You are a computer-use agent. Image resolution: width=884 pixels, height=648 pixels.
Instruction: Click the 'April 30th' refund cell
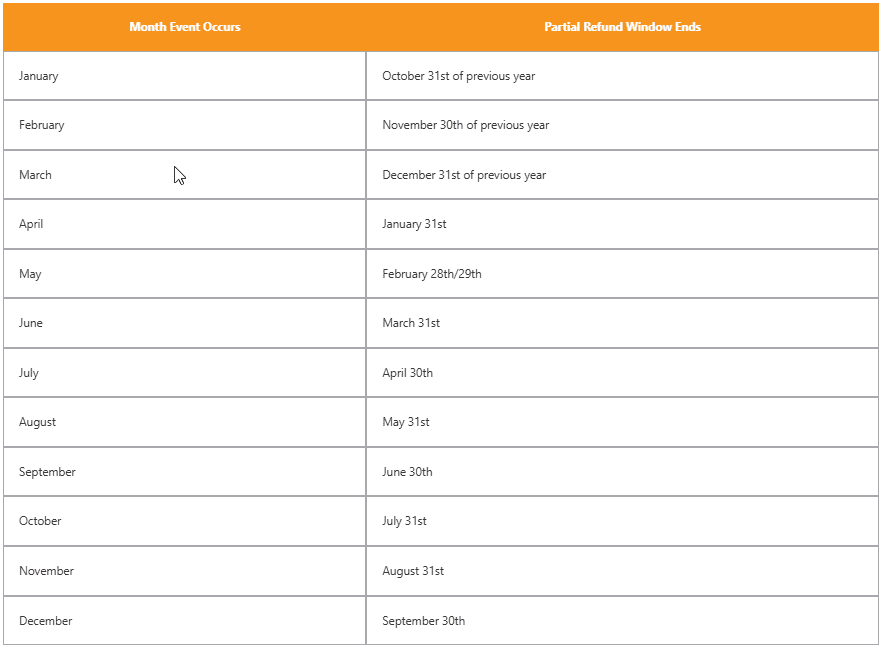coord(622,373)
